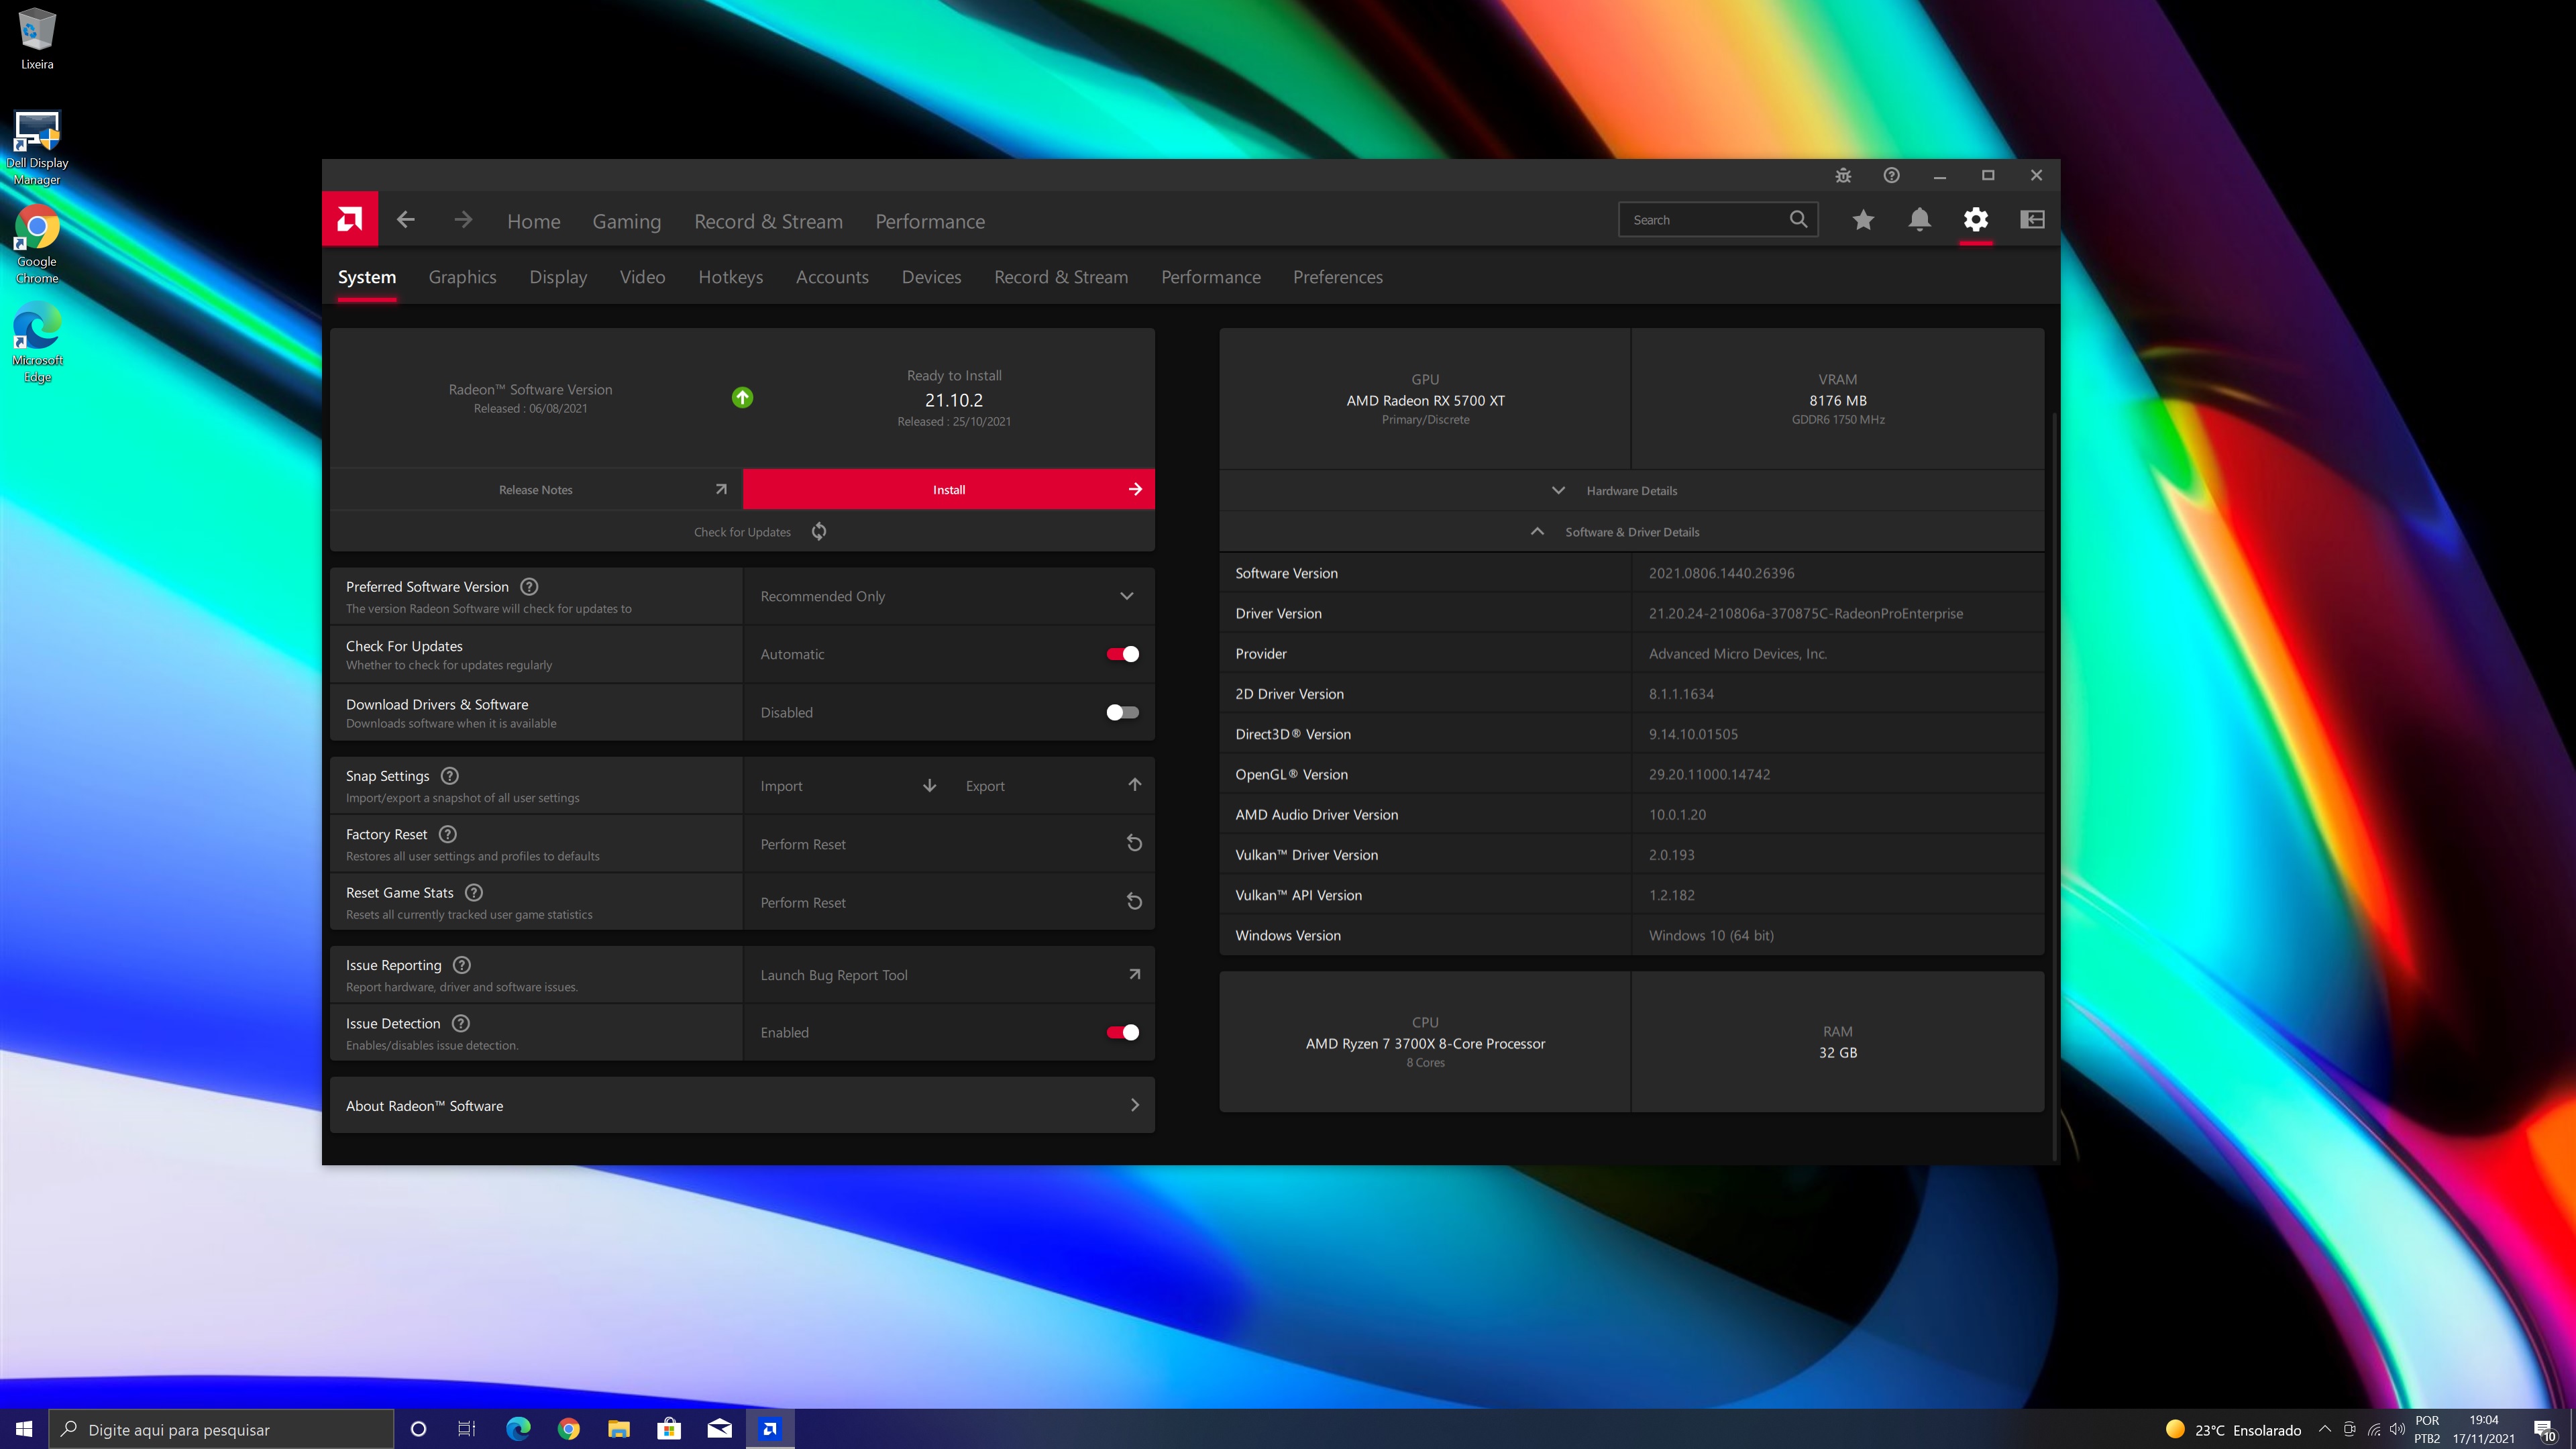
Task: Click the red Install button
Action: point(948,489)
